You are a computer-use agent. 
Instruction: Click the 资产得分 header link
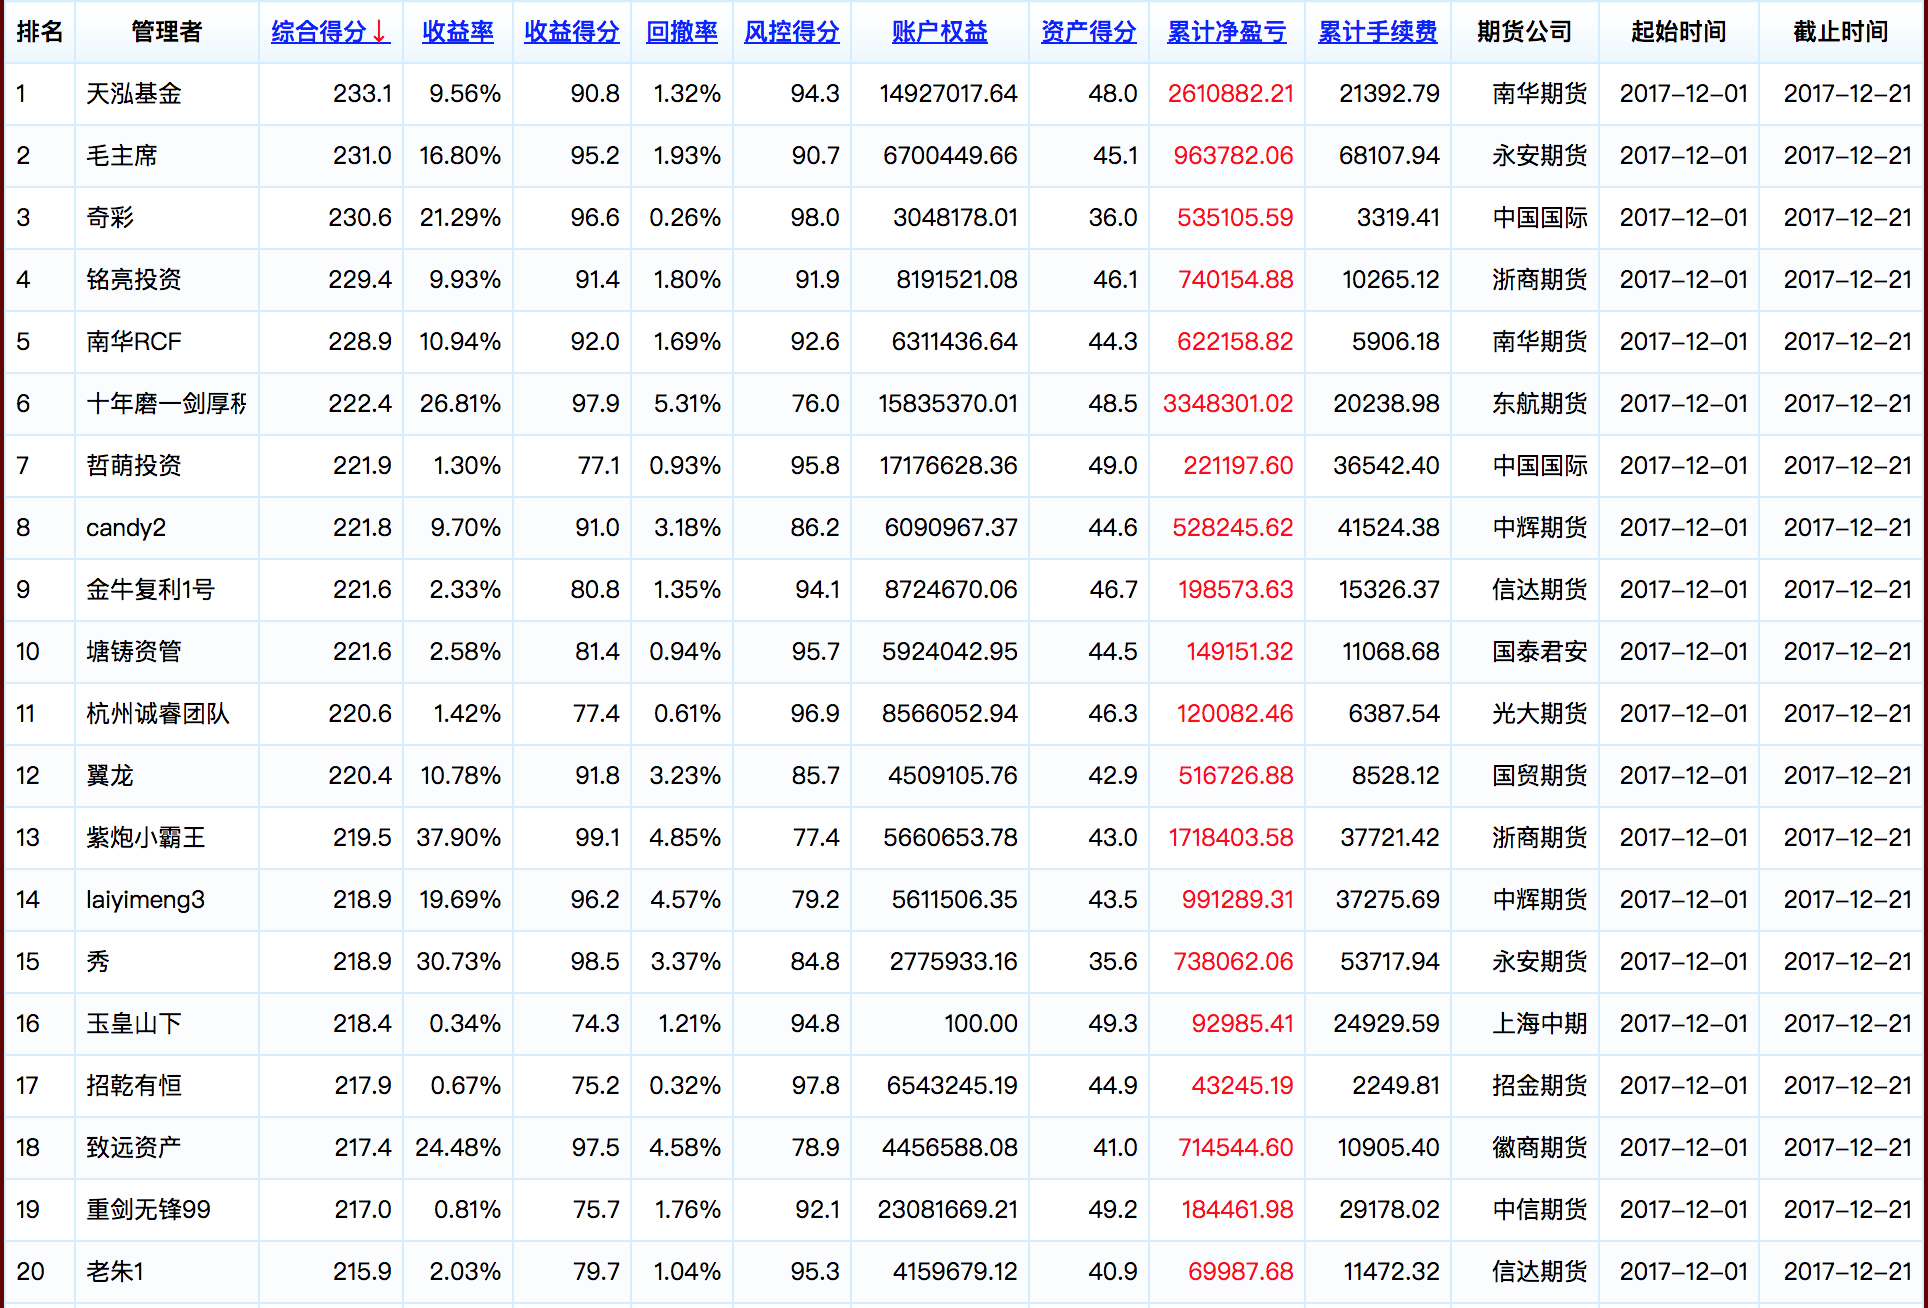point(1089,32)
